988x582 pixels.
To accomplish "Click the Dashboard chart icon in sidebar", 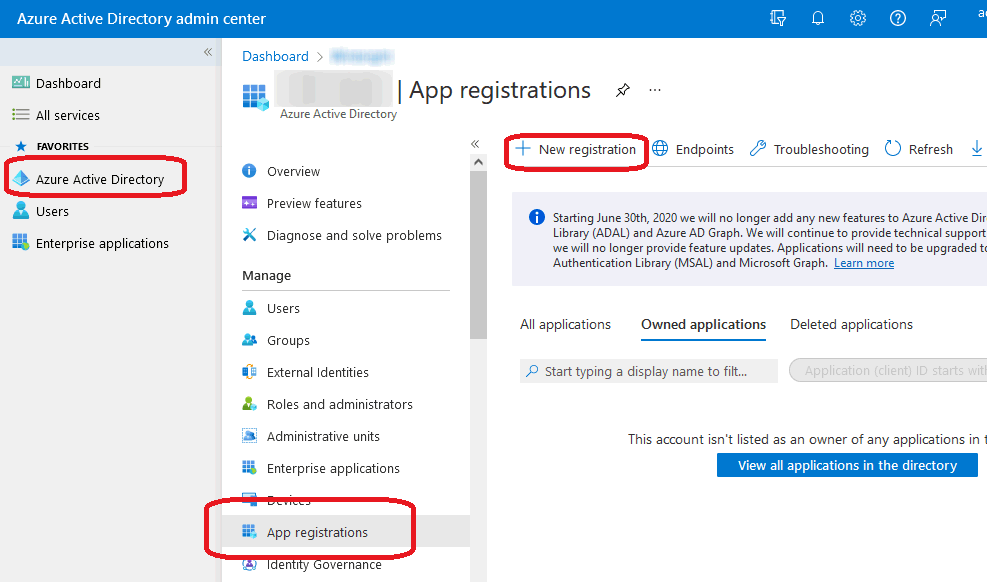I will [21, 83].
